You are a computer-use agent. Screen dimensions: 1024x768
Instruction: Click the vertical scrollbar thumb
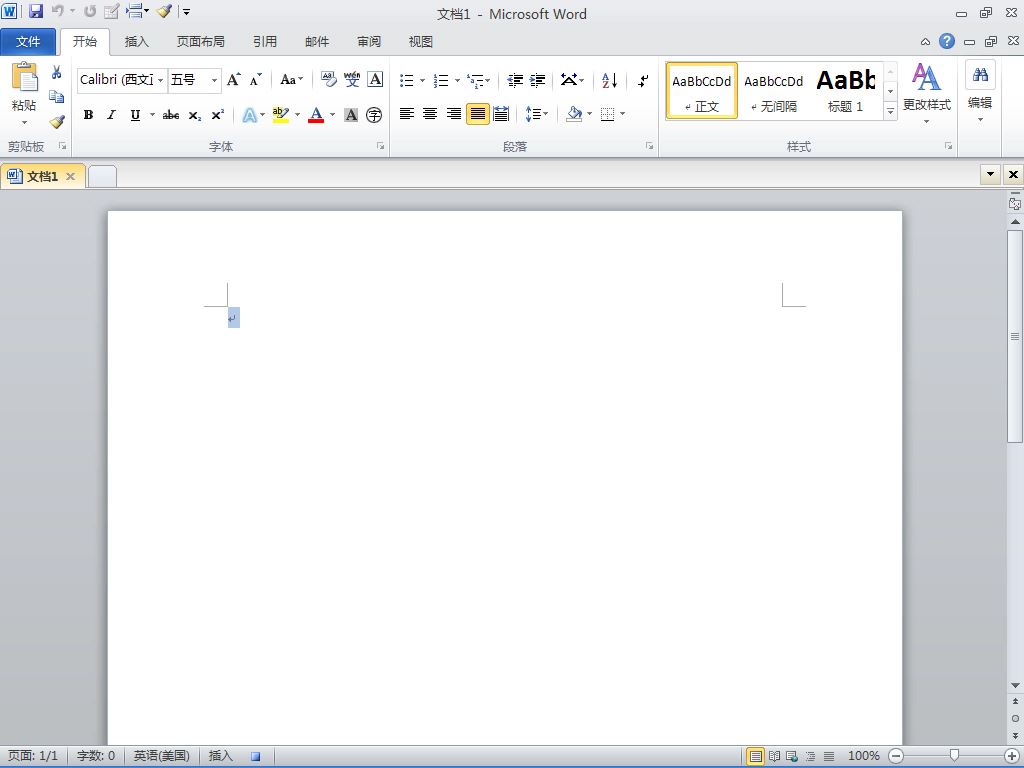[x=1014, y=336]
